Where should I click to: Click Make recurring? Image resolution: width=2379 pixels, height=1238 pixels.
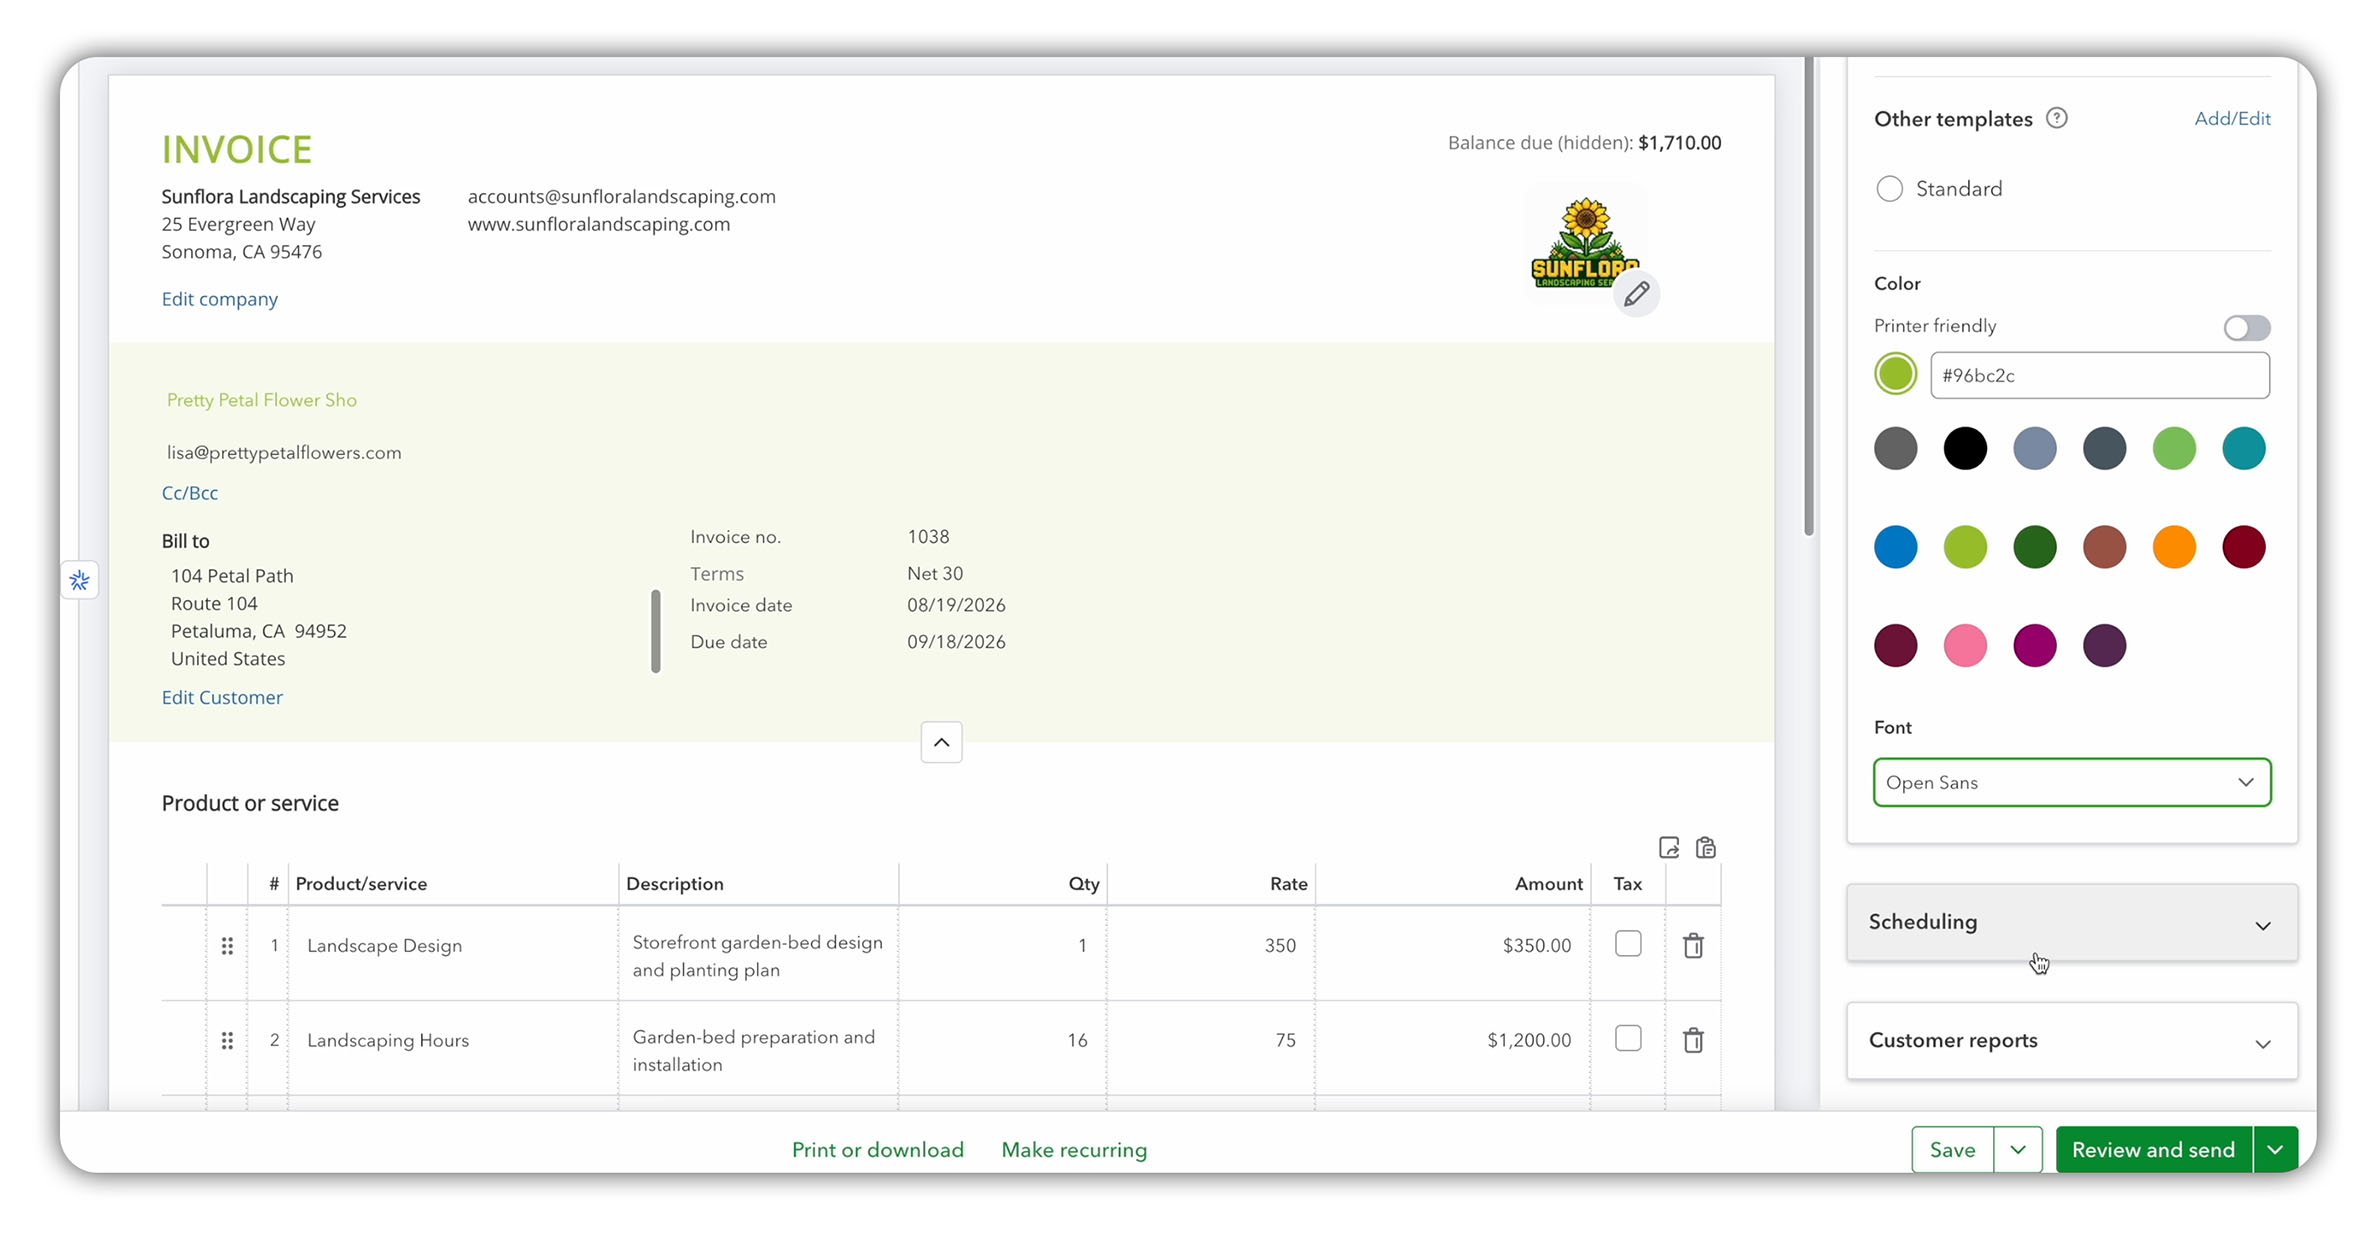[x=1074, y=1150]
